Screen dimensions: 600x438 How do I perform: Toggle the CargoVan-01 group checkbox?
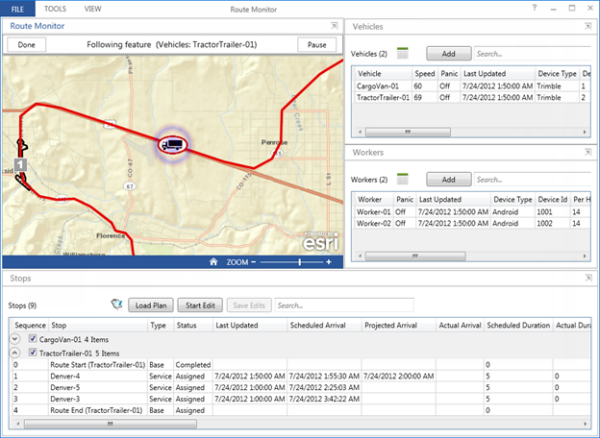34,340
